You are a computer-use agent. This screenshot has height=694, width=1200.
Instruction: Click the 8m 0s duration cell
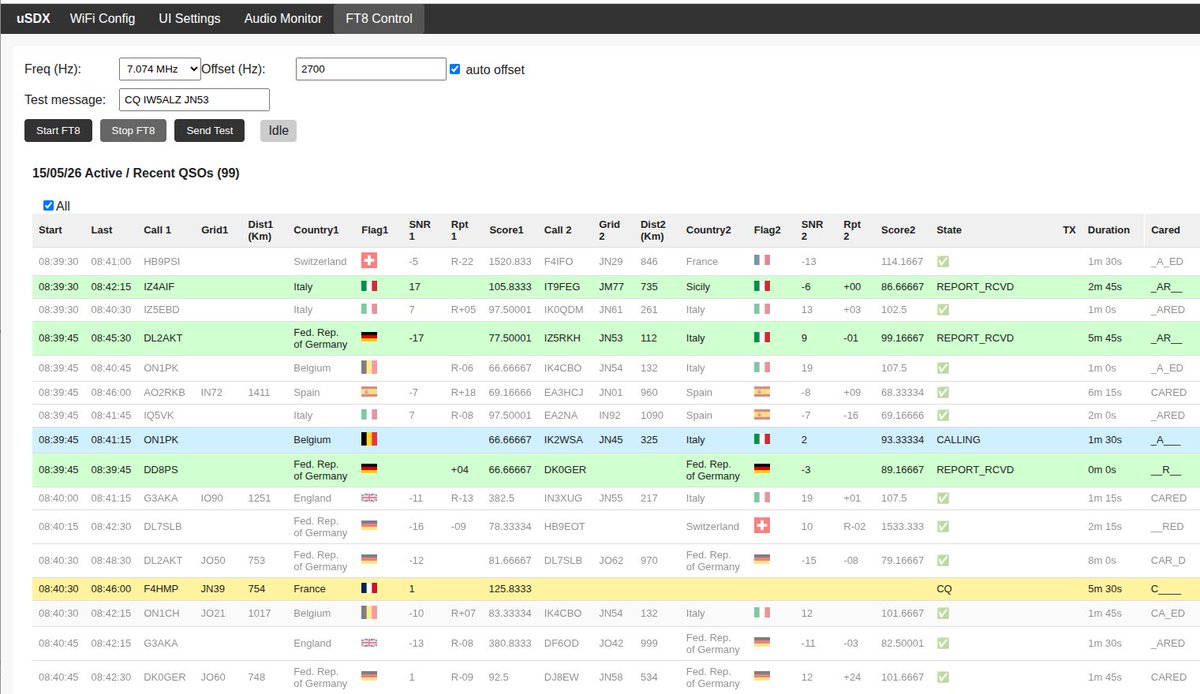[x=1103, y=560]
